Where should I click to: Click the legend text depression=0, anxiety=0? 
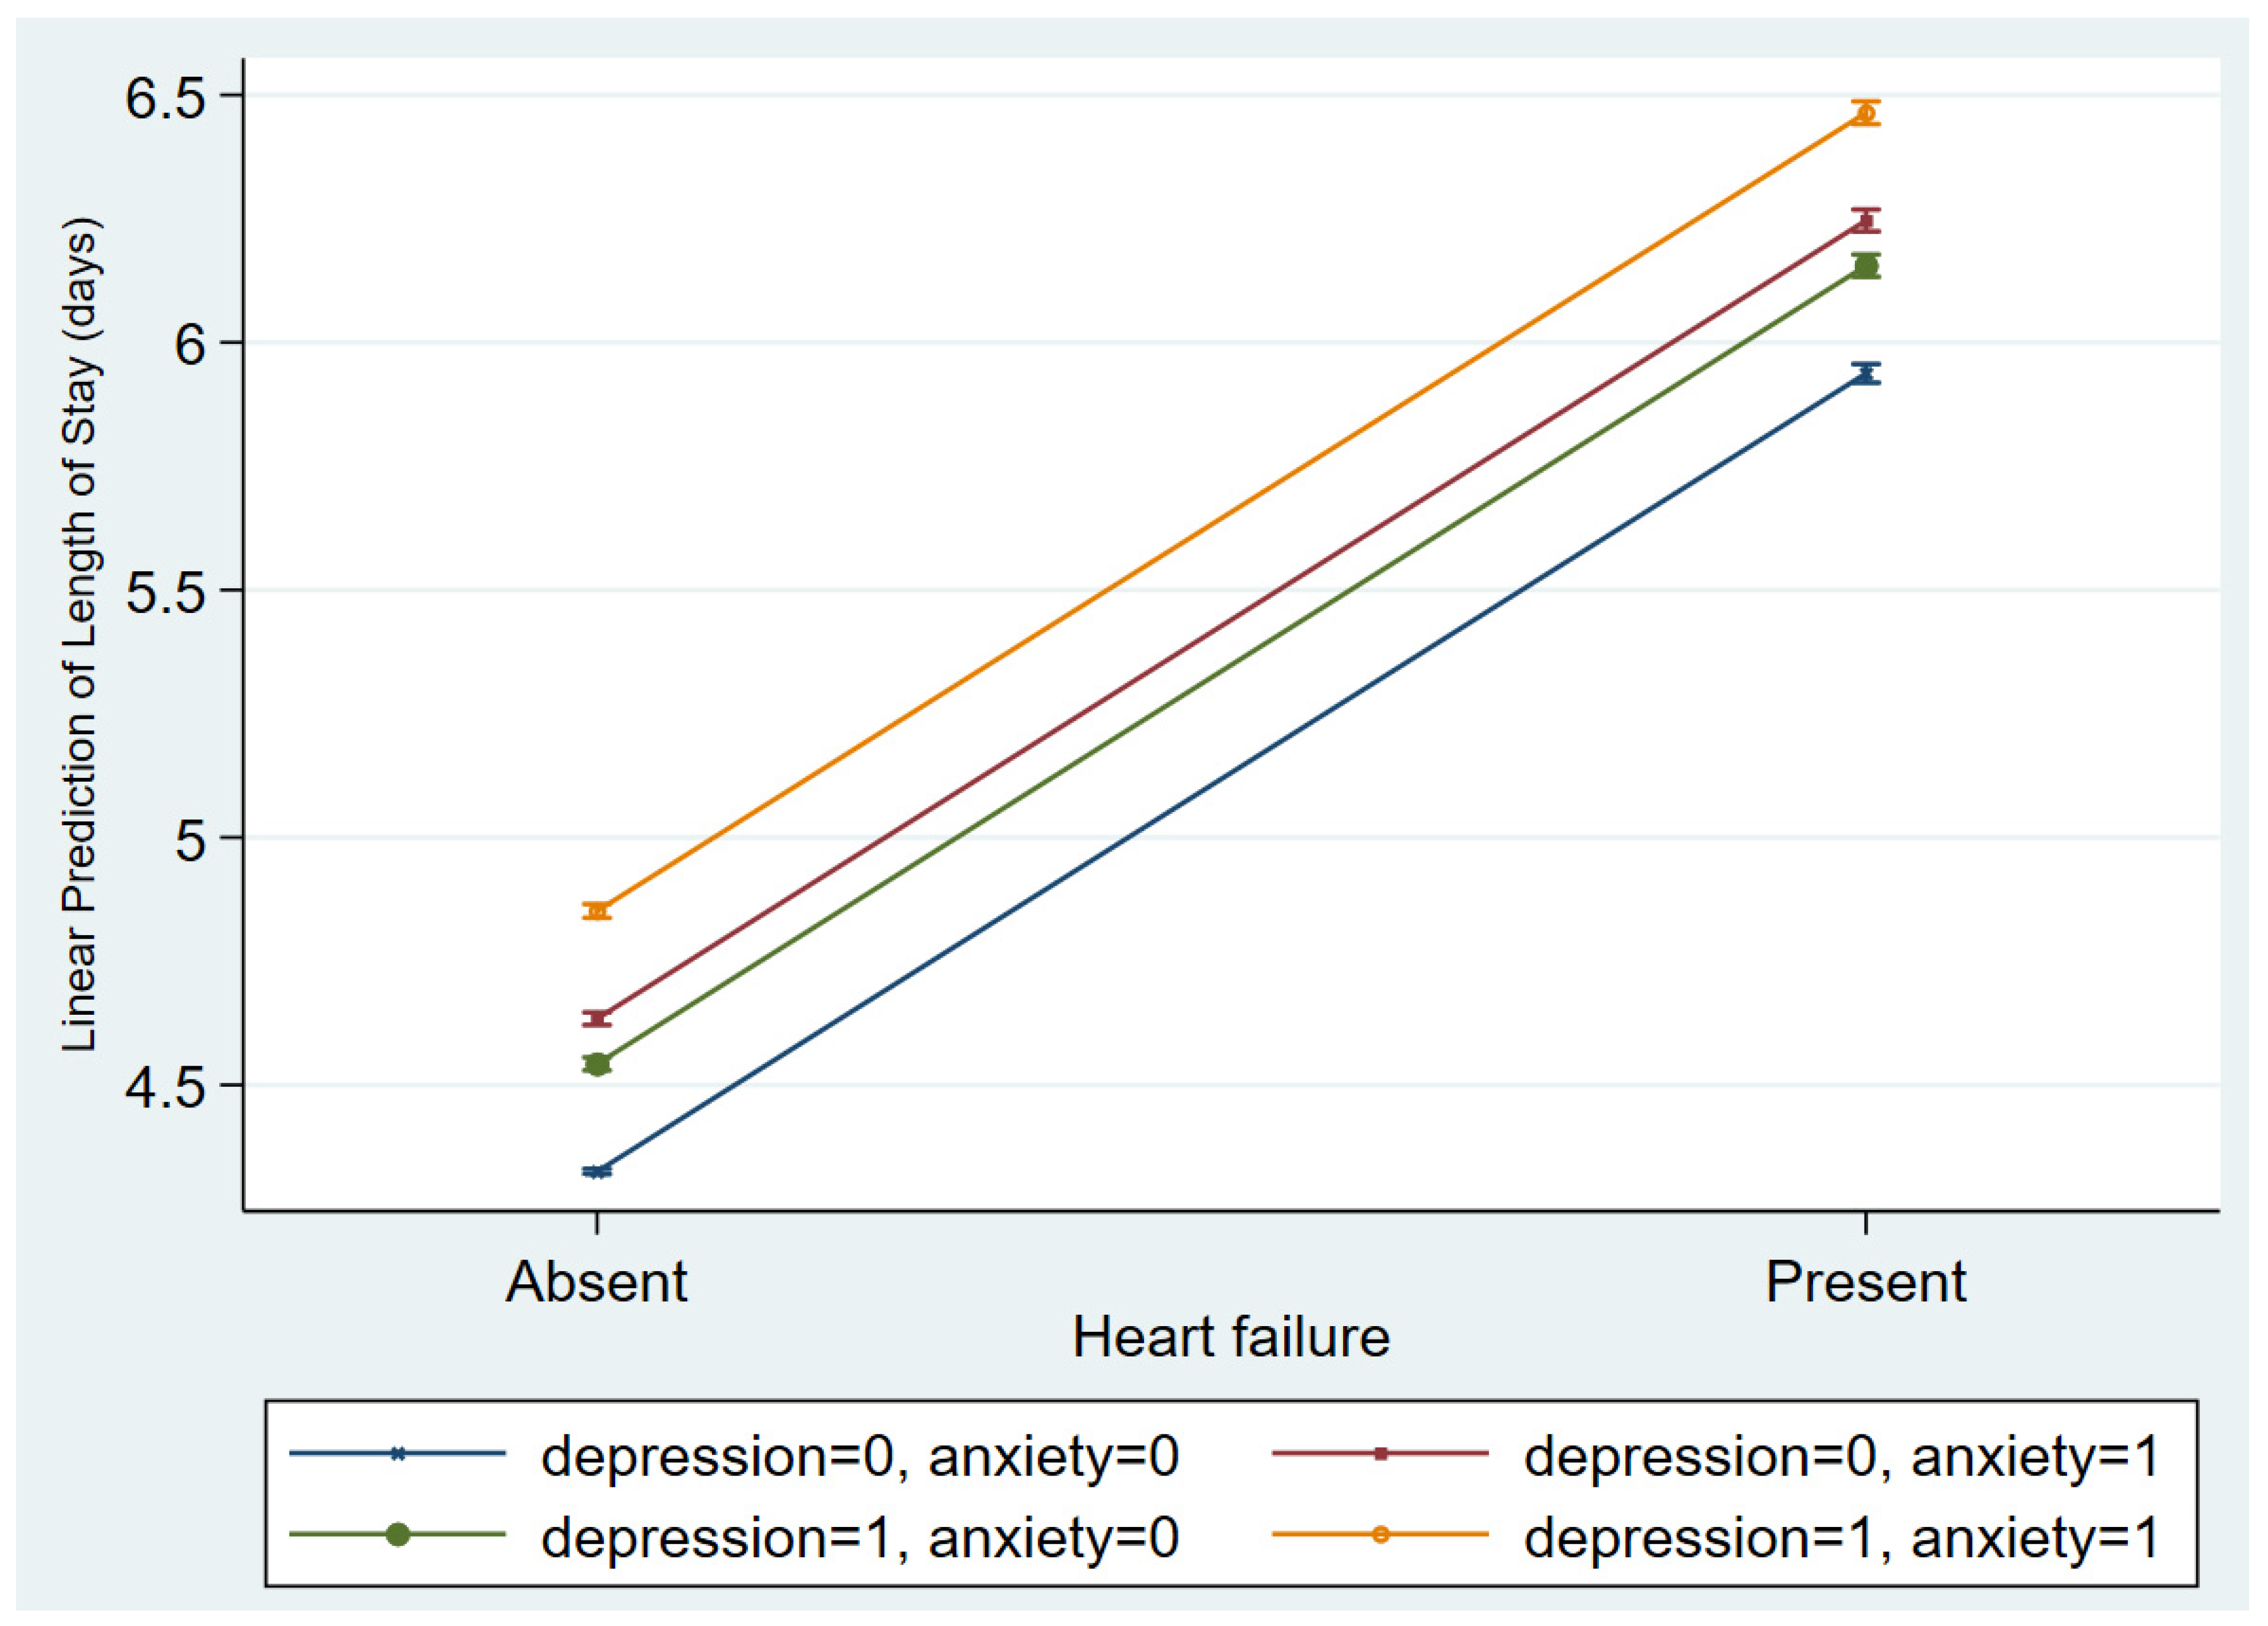coord(860,1457)
